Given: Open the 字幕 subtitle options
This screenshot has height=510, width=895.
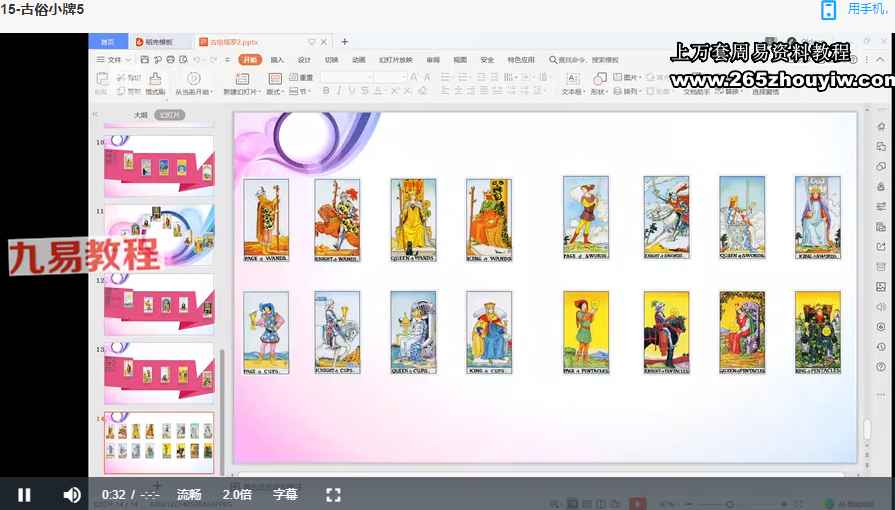Looking at the screenshot, I should [x=285, y=495].
